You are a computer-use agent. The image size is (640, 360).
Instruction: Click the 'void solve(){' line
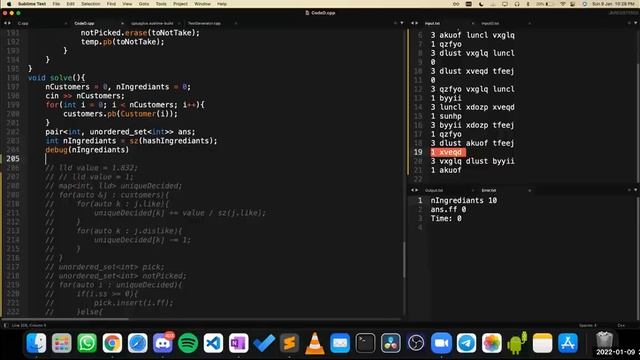point(57,78)
